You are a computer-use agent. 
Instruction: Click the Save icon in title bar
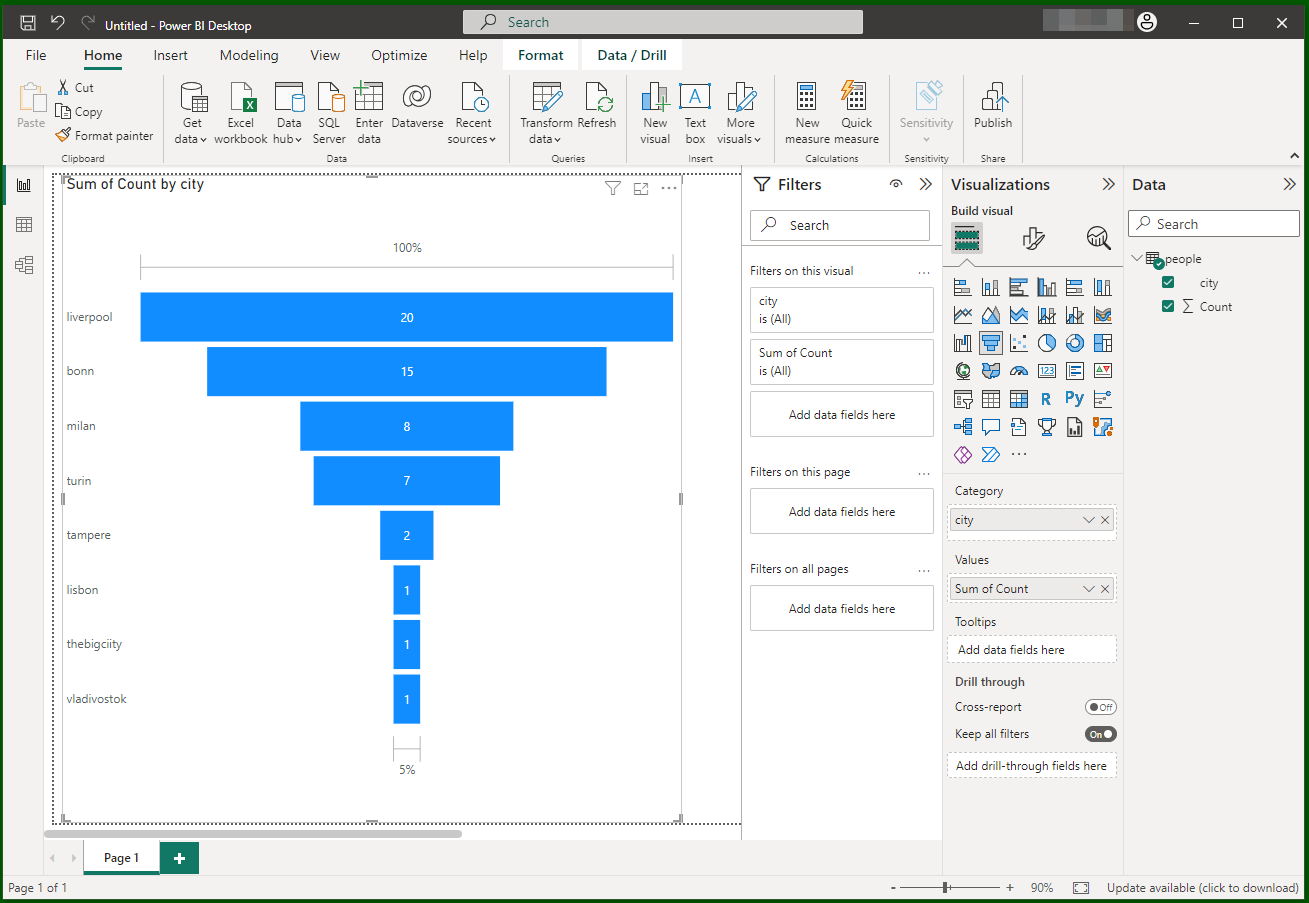tap(28, 23)
